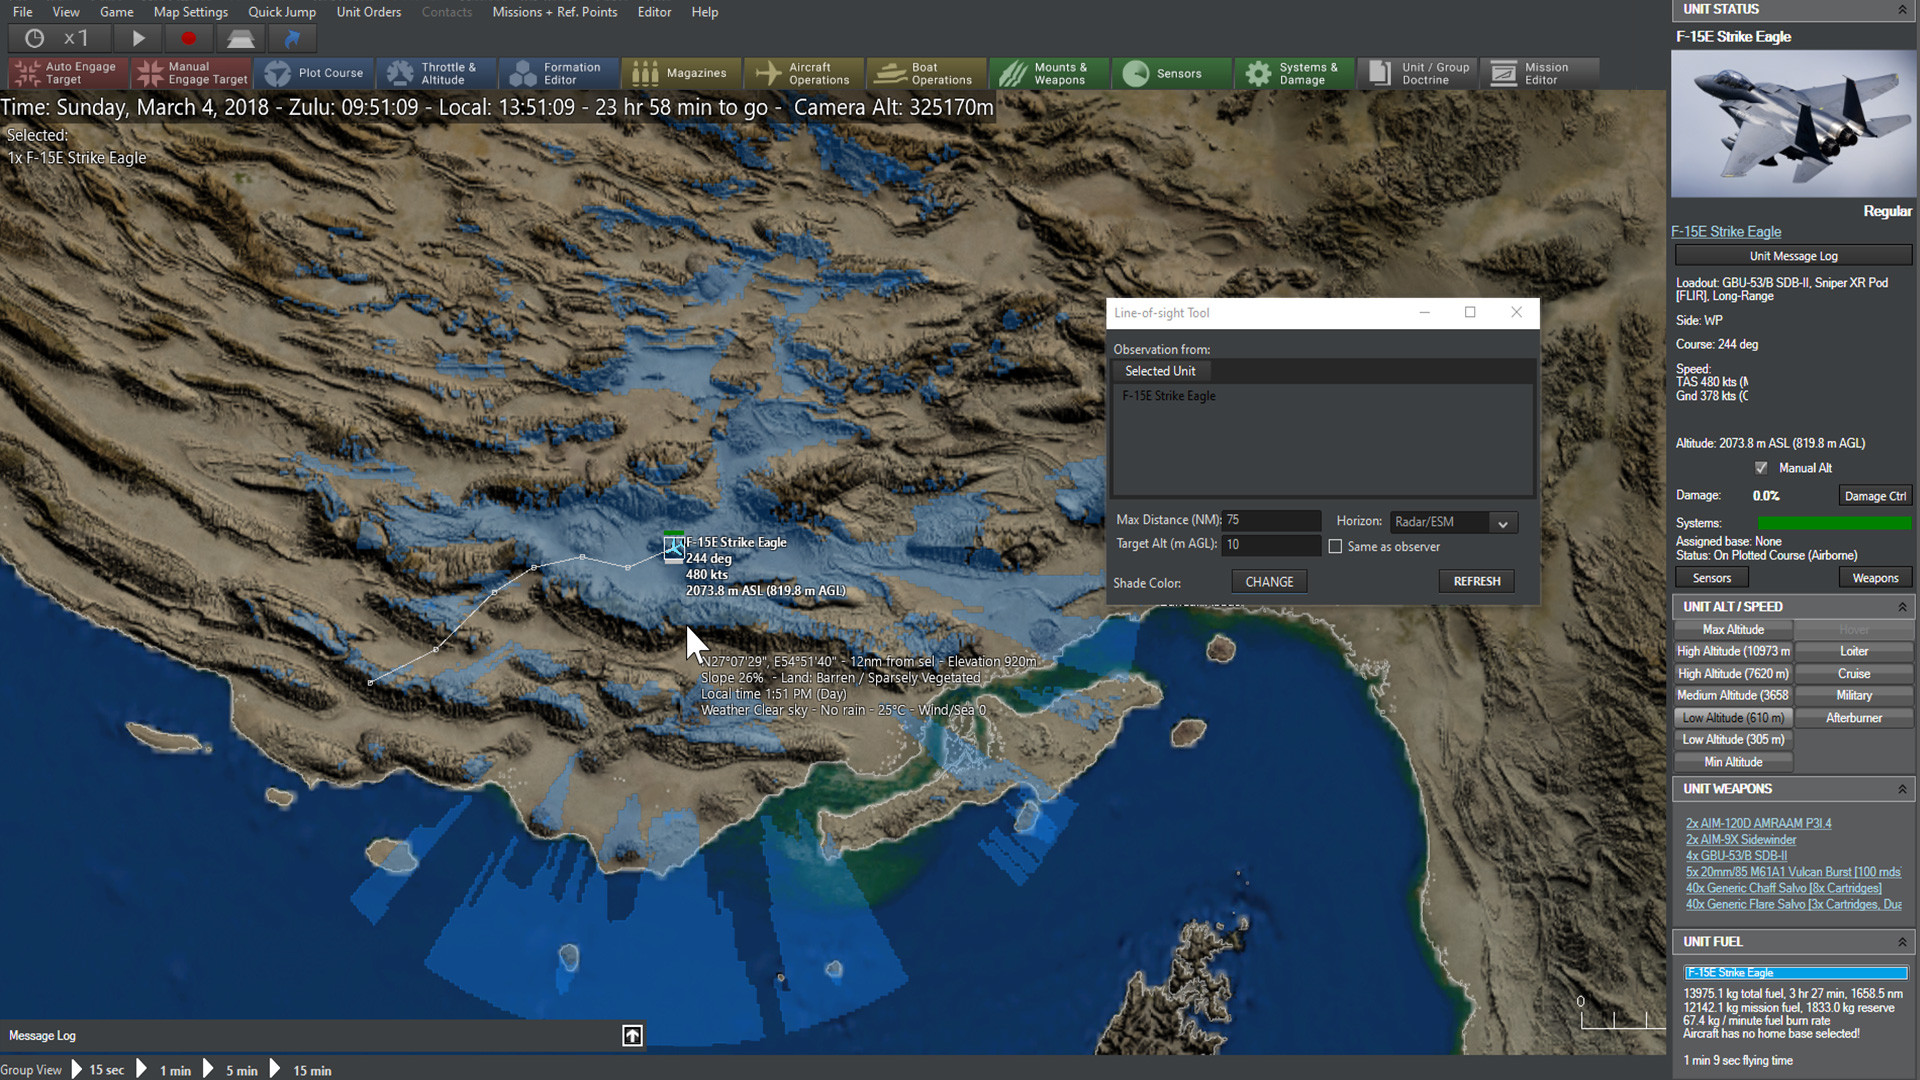
Task: Click the Sensors toolbar icon
Action: pos(1164,73)
